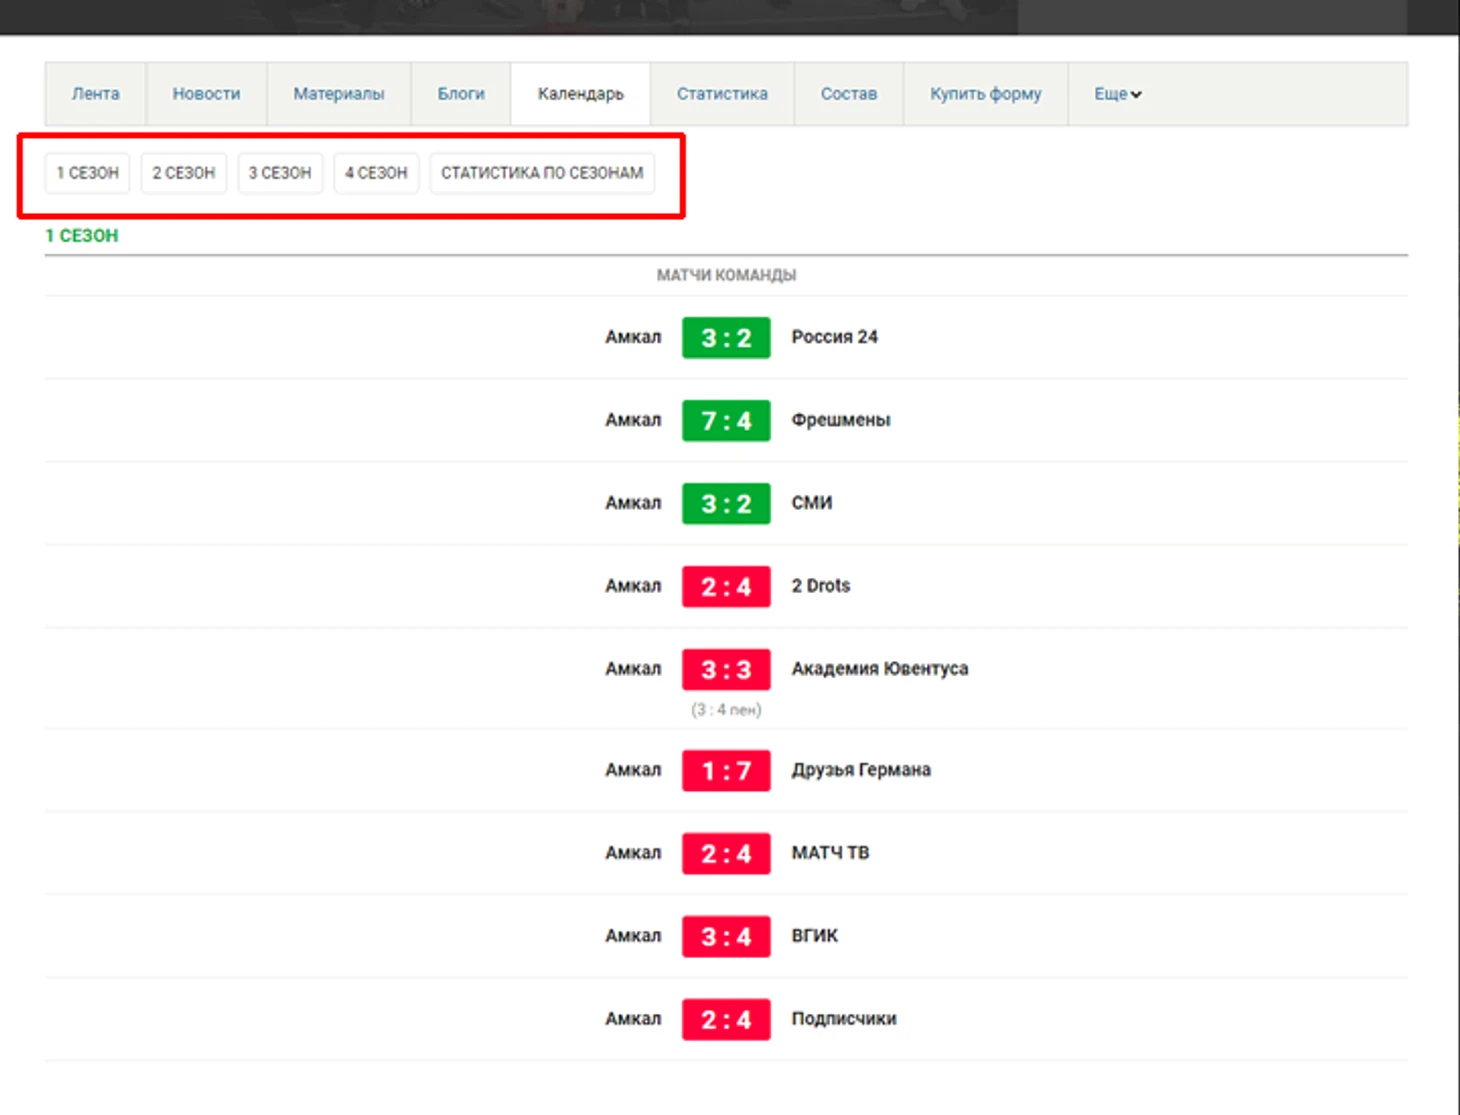The width and height of the screenshot is (1460, 1115).
Task: Open the Лента tab
Action: [x=96, y=94]
